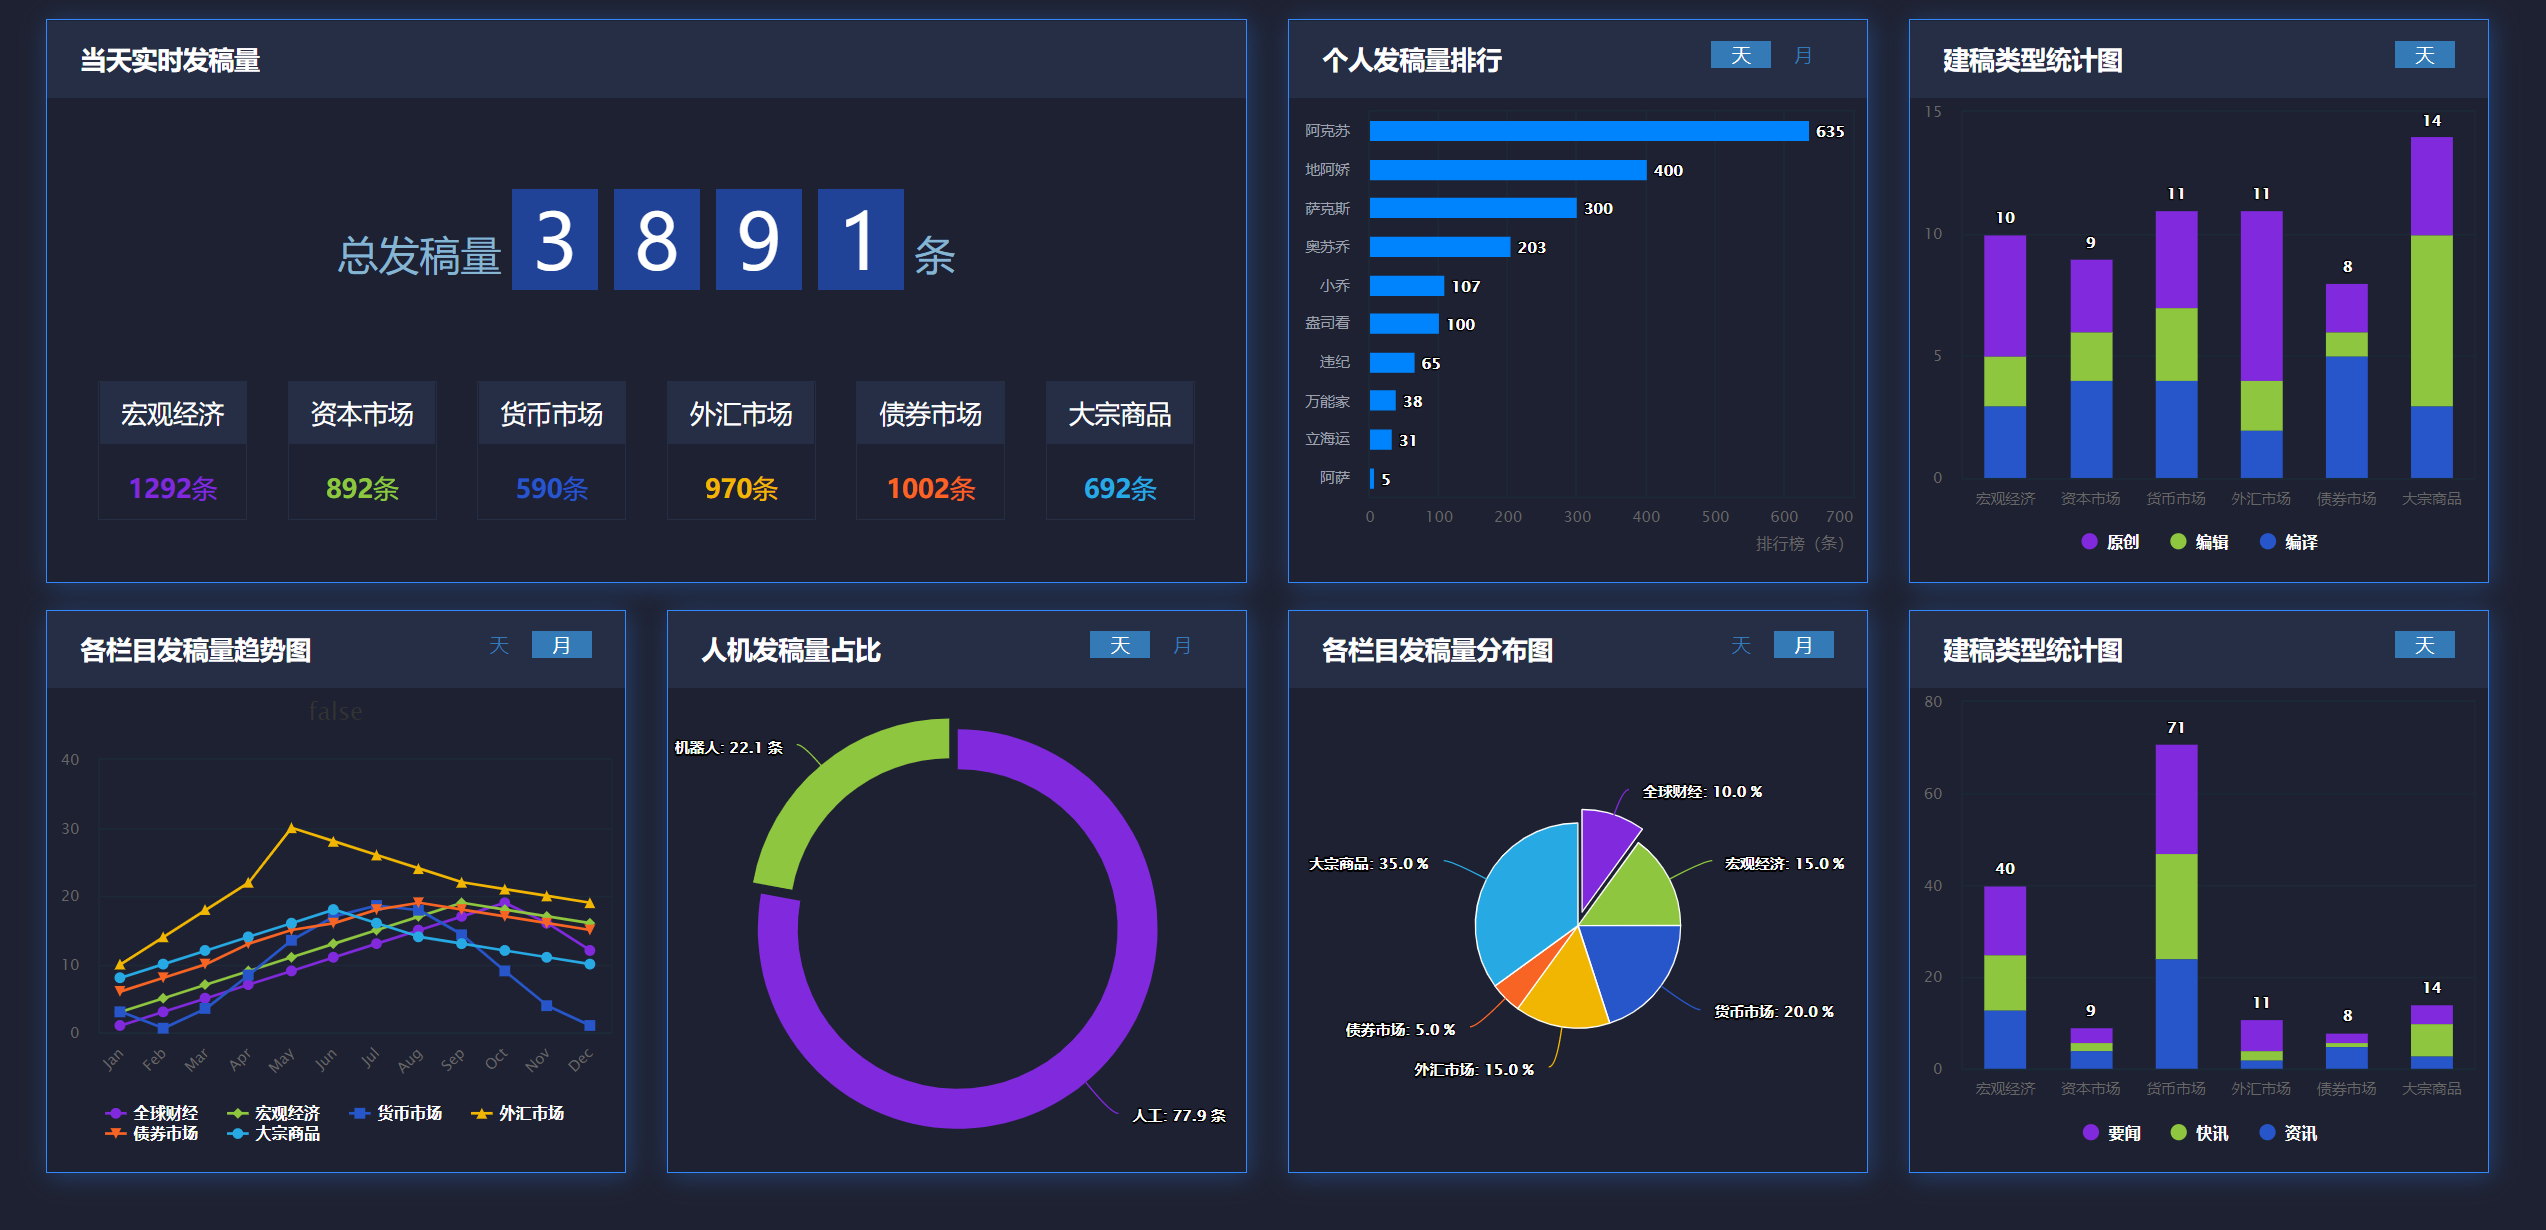Click the 外汇市场 970条 card
The image size is (2546, 1230).
(x=741, y=450)
